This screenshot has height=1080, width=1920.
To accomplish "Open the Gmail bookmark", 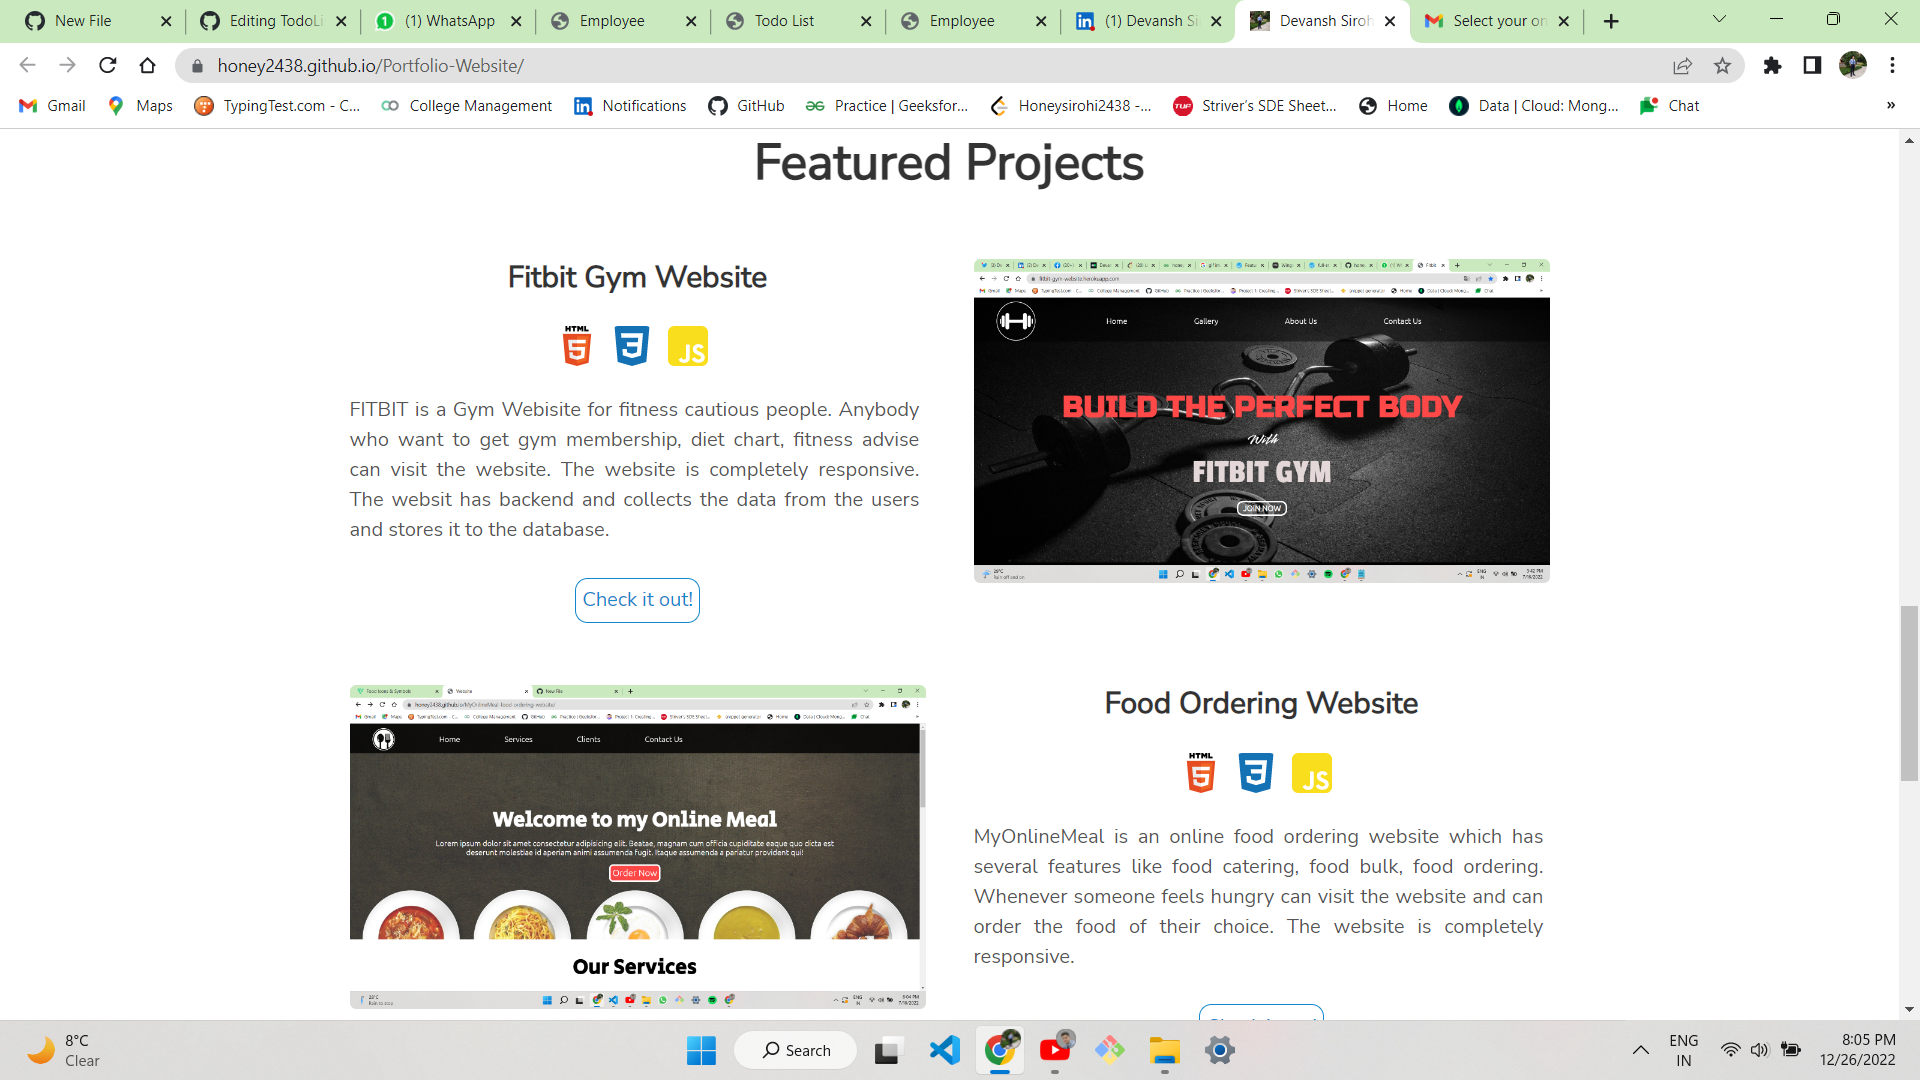I will tap(51, 105).
